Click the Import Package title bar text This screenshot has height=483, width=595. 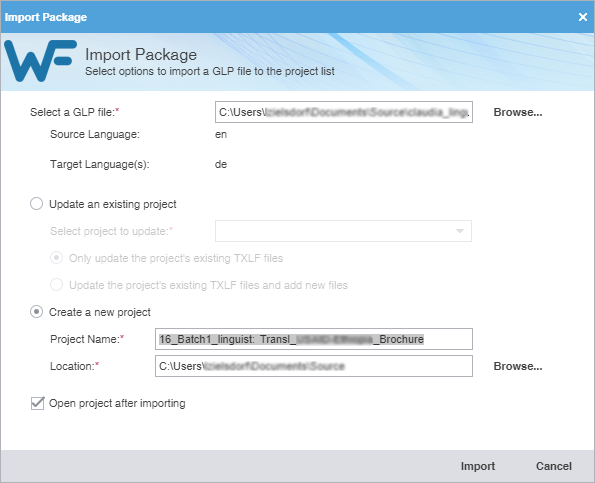click(x=46, y=17)
